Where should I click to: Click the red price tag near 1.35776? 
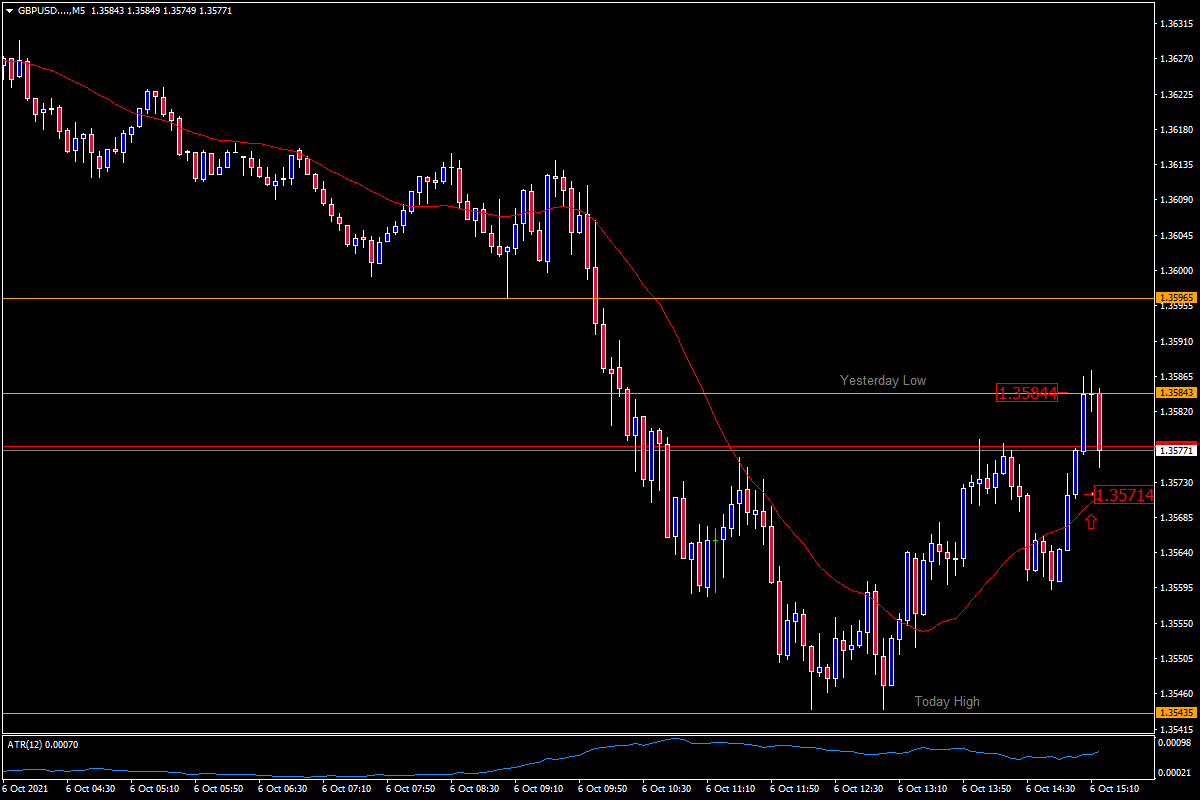tap(1176, 444)
